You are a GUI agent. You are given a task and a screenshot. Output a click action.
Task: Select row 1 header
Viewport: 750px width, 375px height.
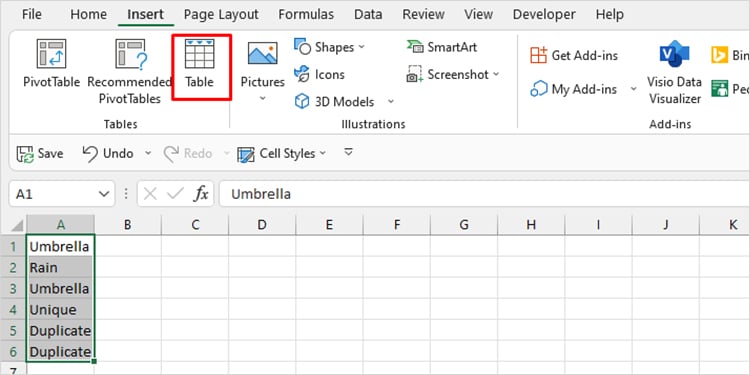tap(13, 246)
